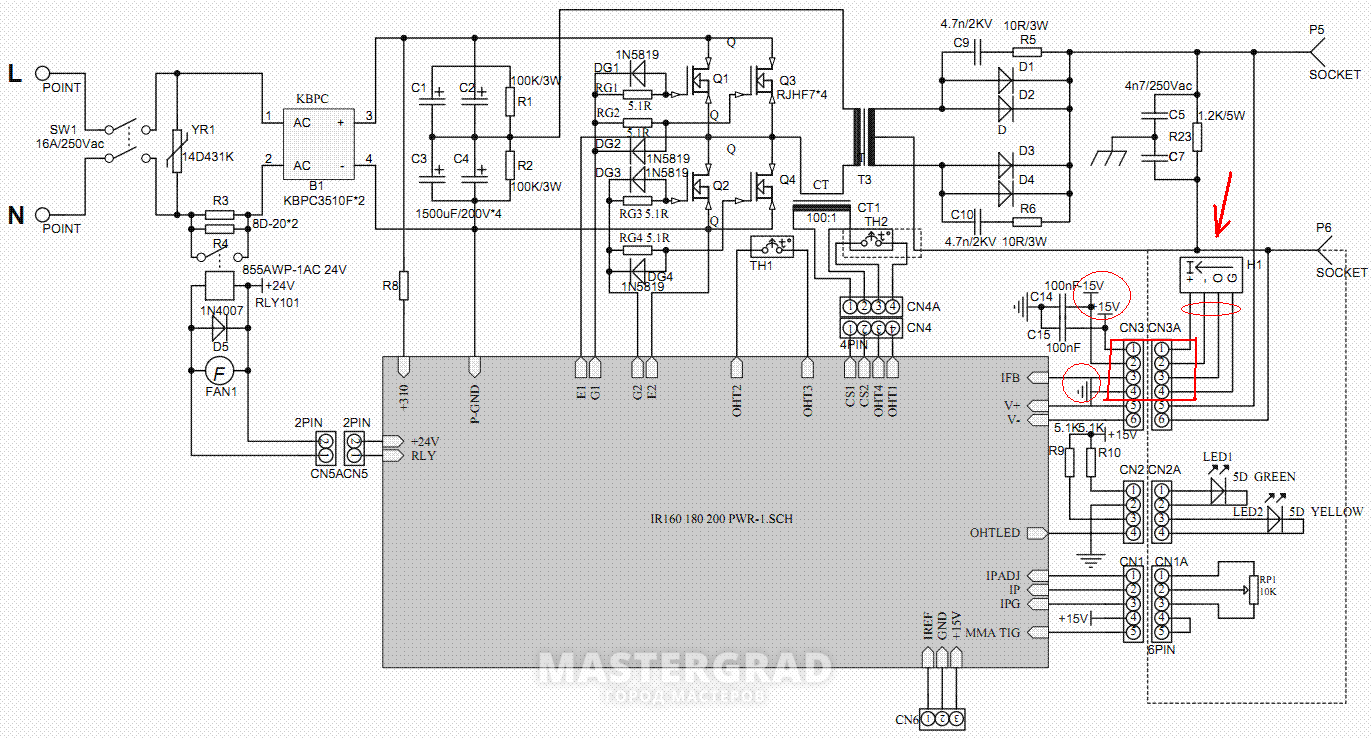Screen dimensions: 1372x738
Task: Click the "IREF" pin label
Action: [x=927, y=626]
